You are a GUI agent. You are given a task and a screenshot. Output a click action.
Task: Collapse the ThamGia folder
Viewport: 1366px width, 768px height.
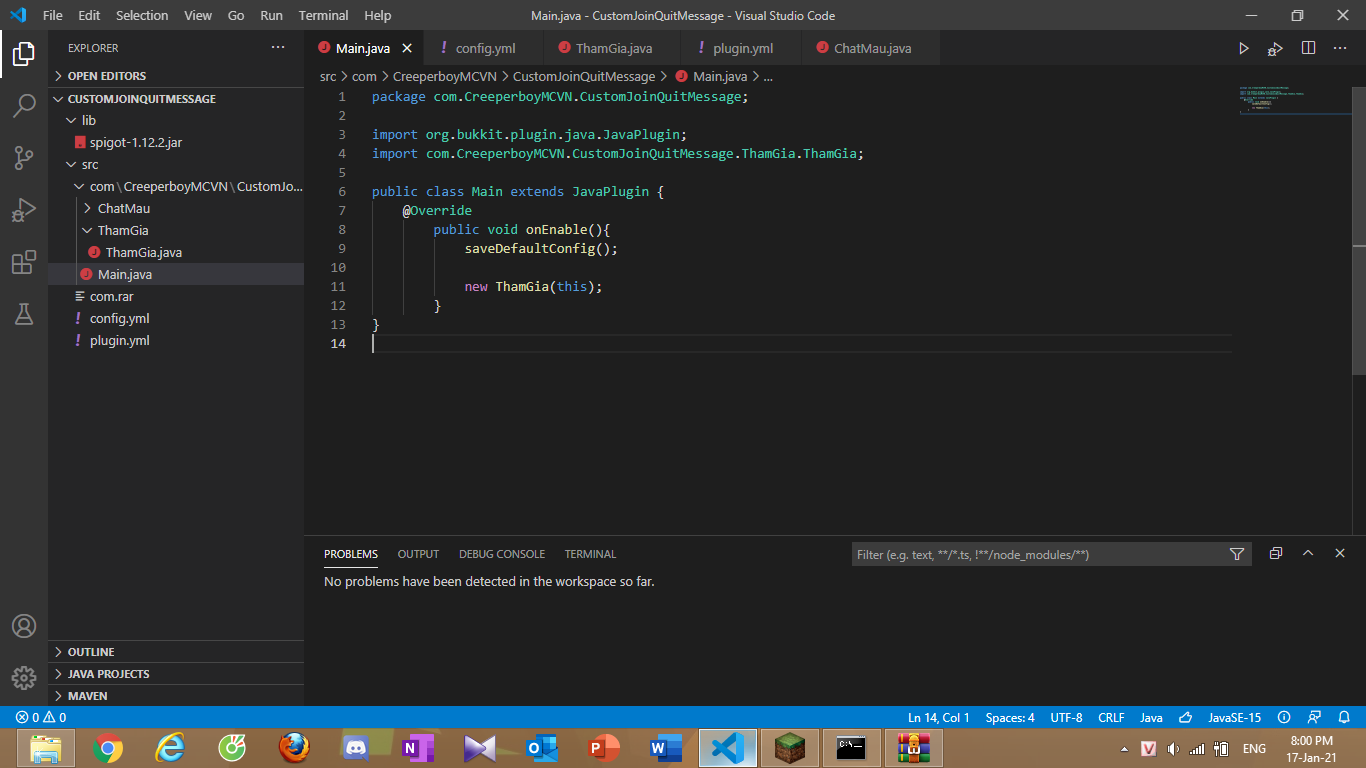(x=123, y=230)
